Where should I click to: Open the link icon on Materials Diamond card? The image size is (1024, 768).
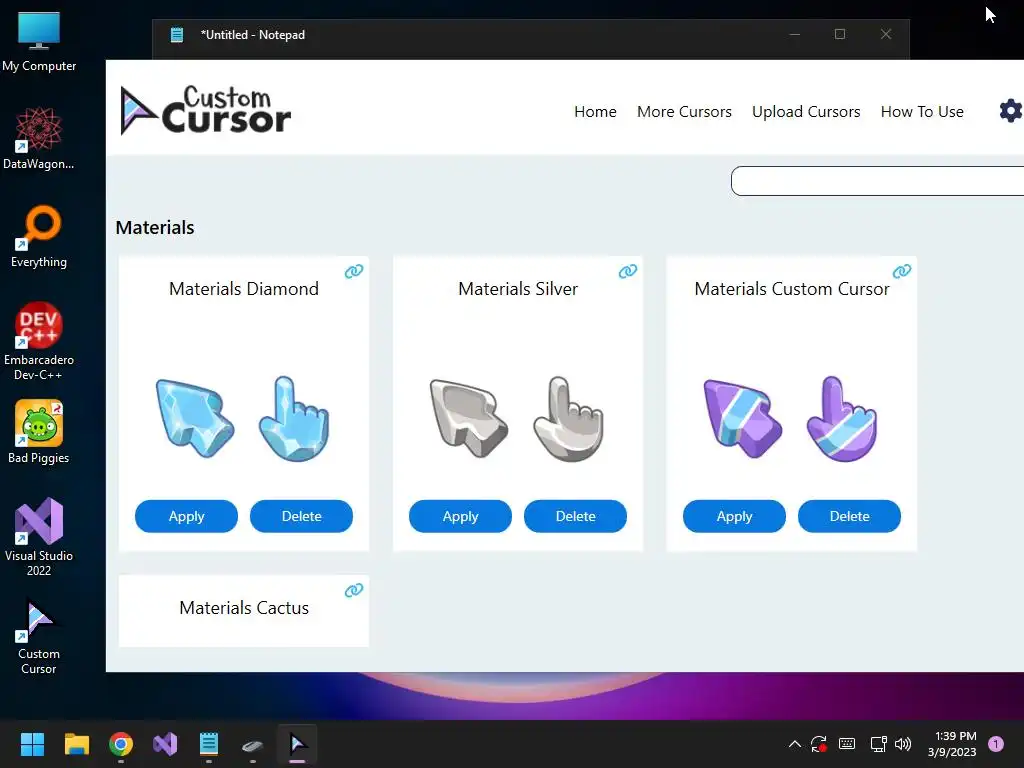354,271
